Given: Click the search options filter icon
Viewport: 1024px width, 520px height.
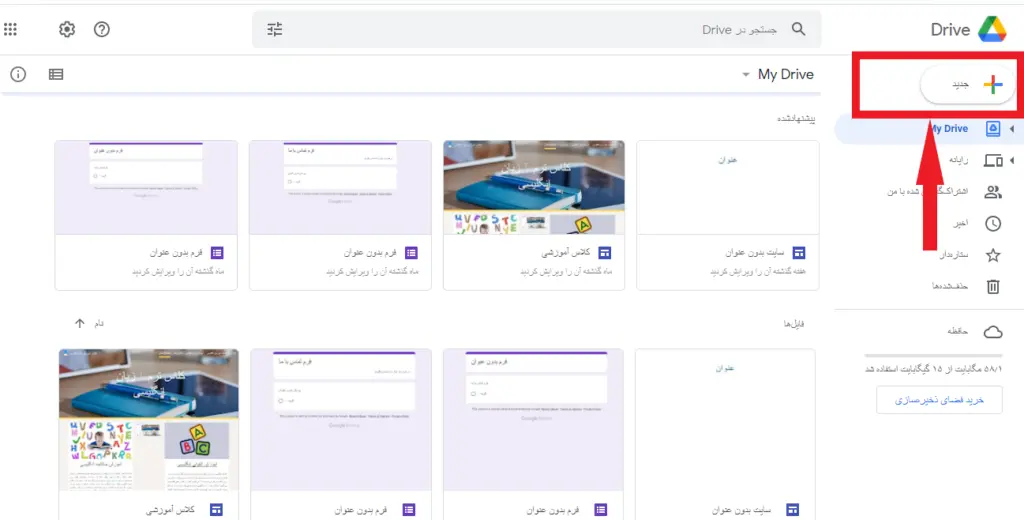Looking at the screenshot, I should coord(275,29).
